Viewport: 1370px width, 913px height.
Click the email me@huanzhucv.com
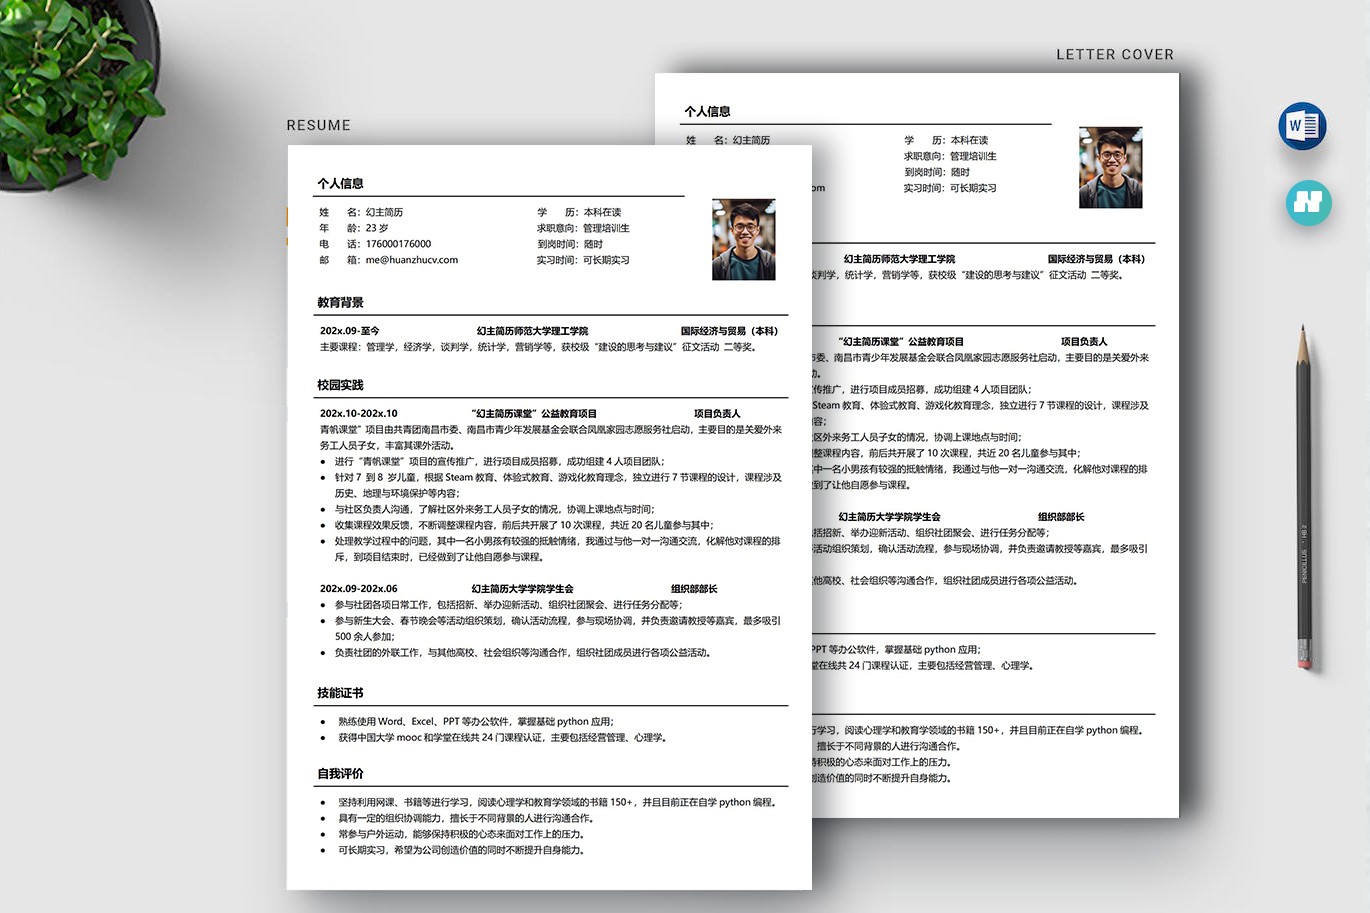[x=411, y=260]
